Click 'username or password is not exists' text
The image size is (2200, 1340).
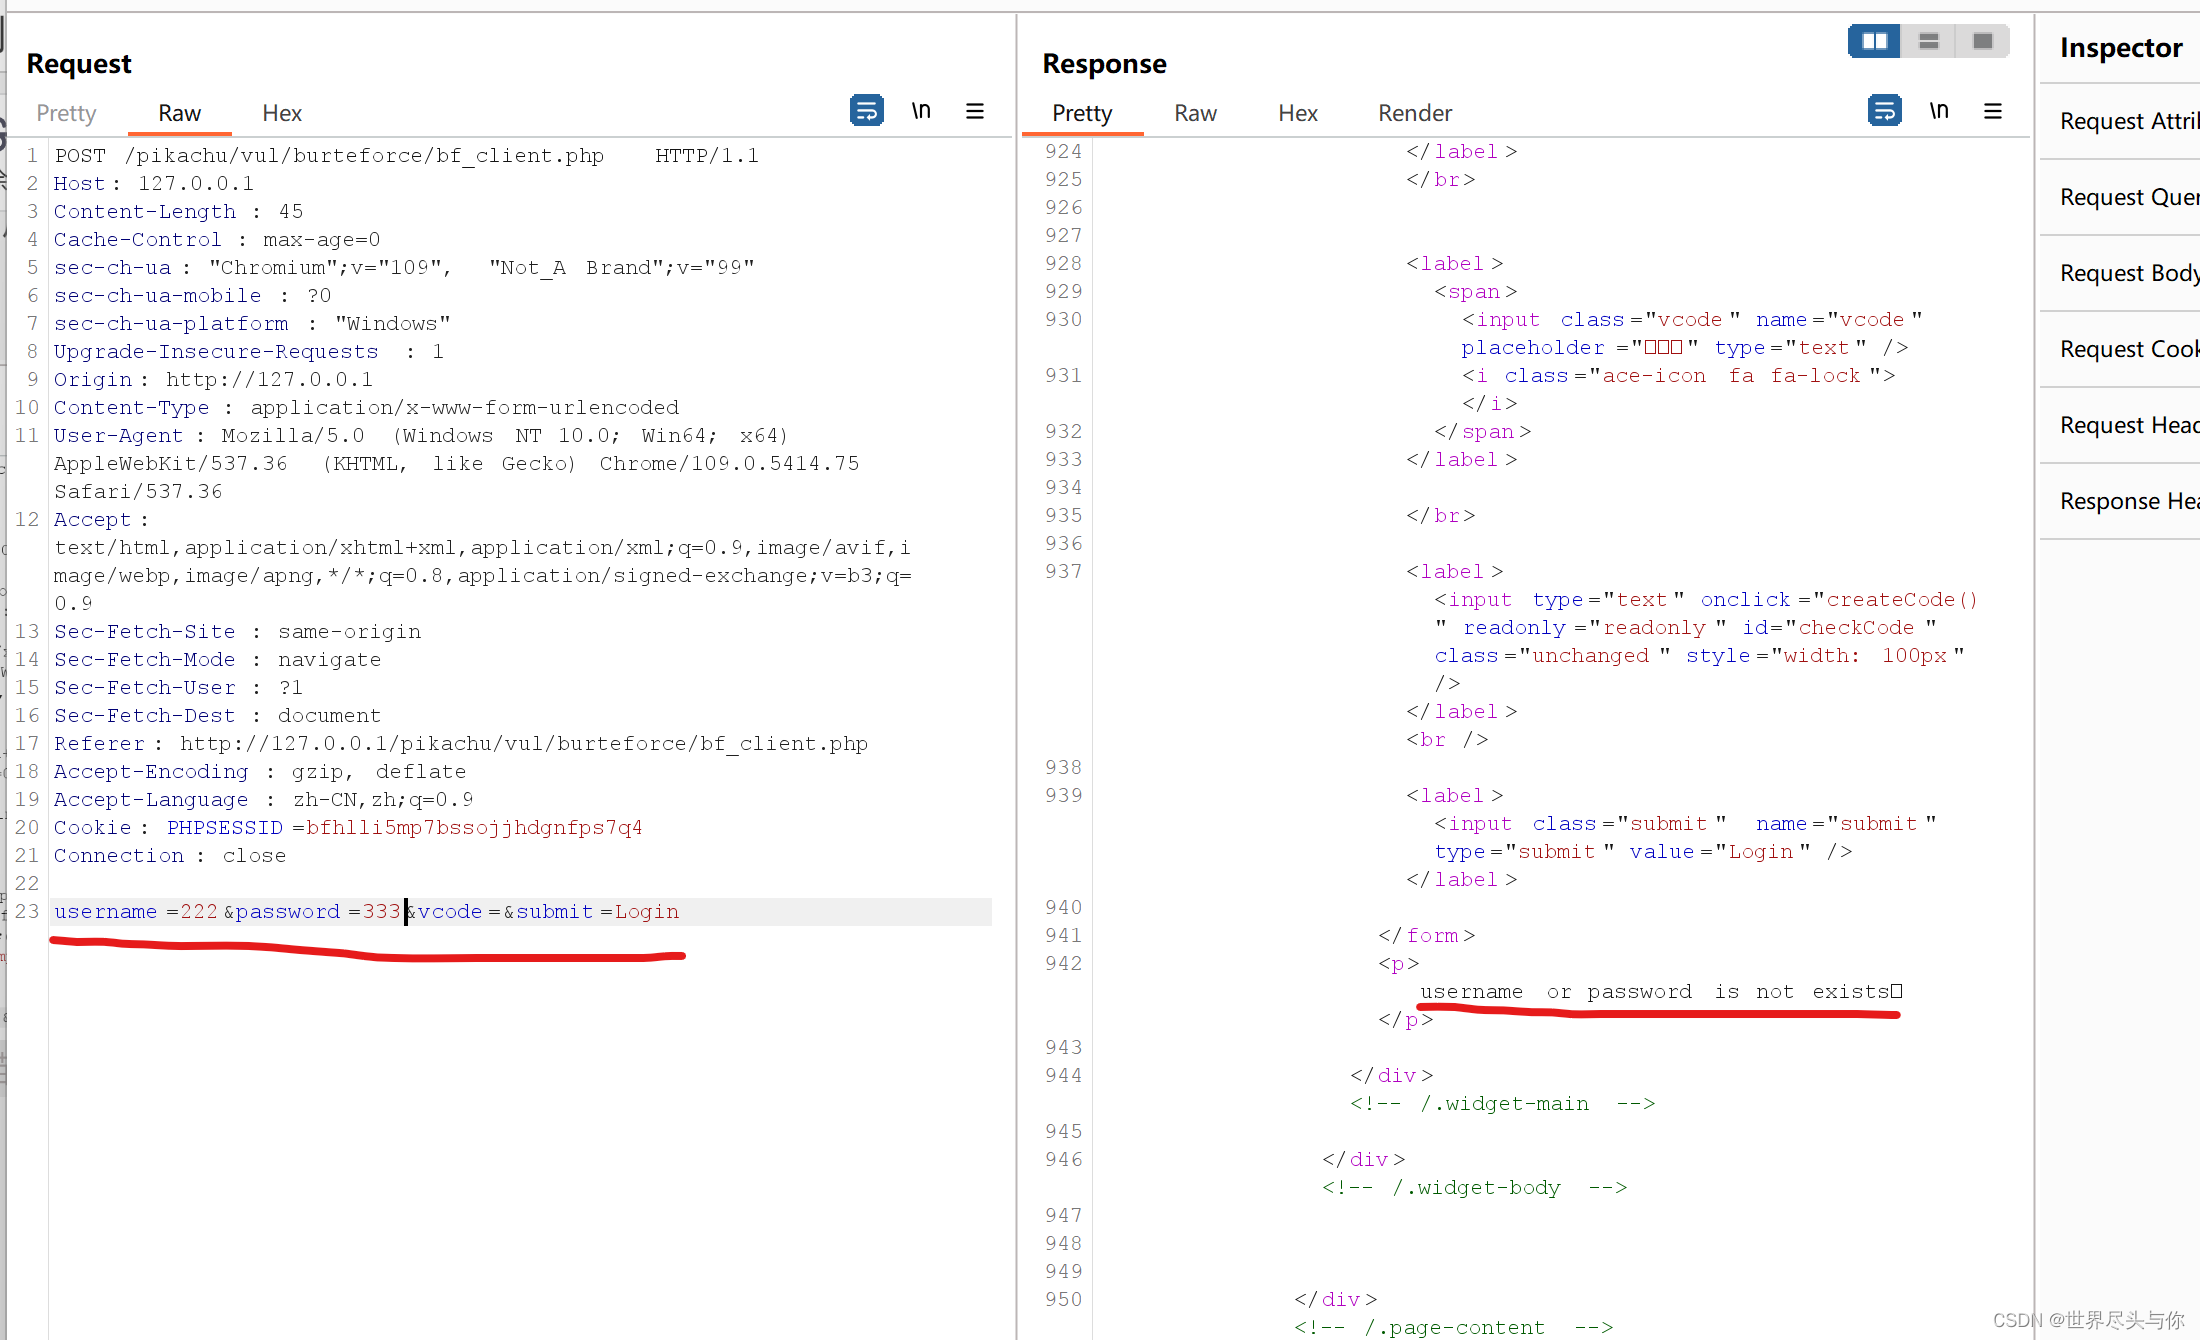1659,991
